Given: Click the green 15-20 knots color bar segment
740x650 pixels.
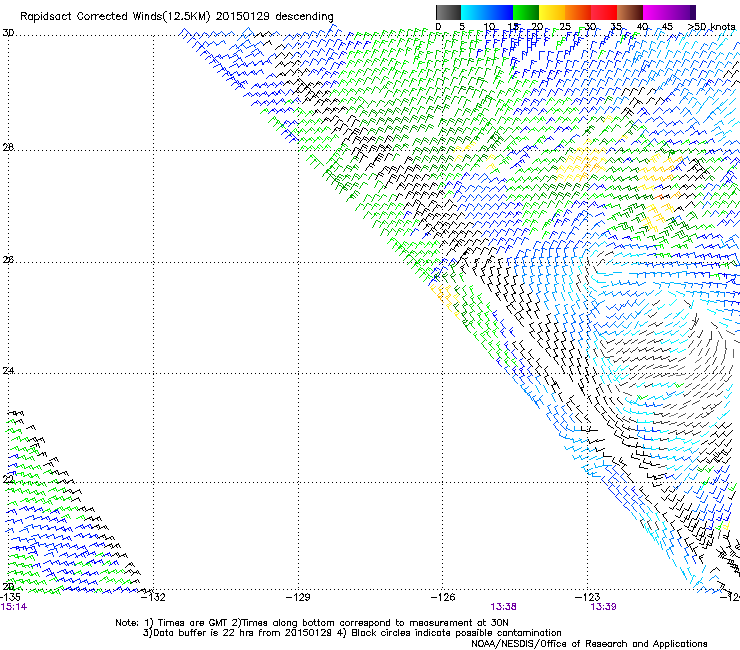Looking at the screenshot, I should point(526,12).
